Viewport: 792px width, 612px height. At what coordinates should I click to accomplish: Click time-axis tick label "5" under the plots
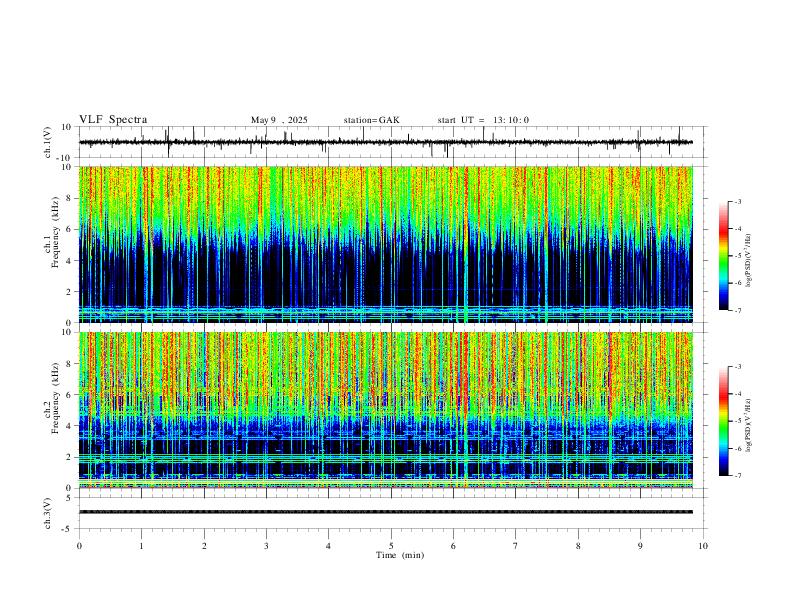(x=391, y=546)
